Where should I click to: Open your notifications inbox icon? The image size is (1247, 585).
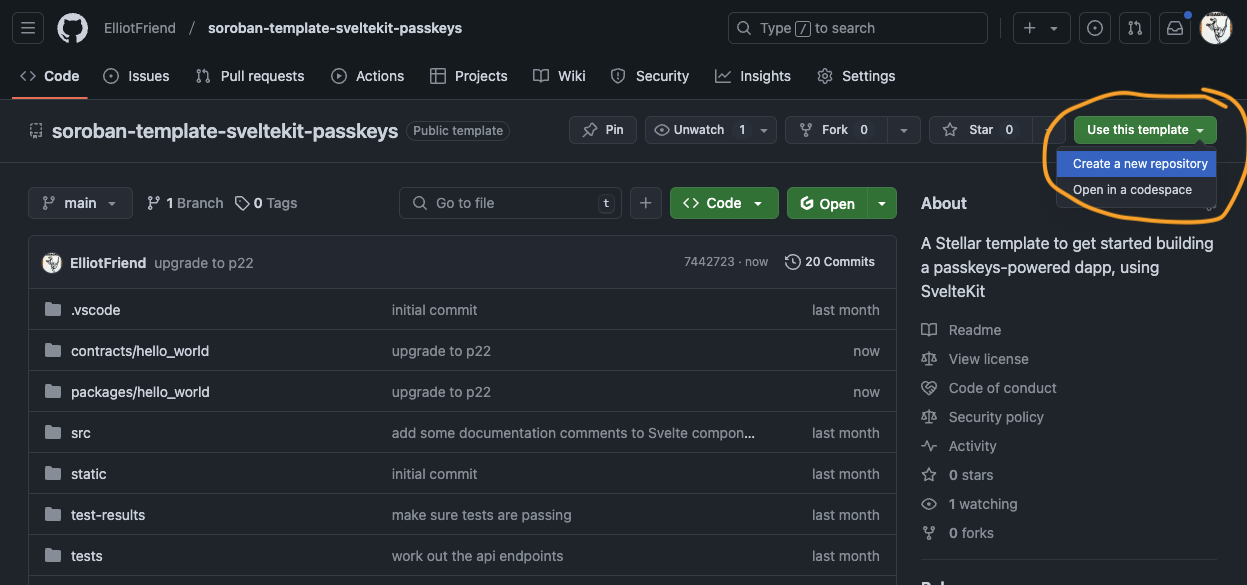point(1174,27)
